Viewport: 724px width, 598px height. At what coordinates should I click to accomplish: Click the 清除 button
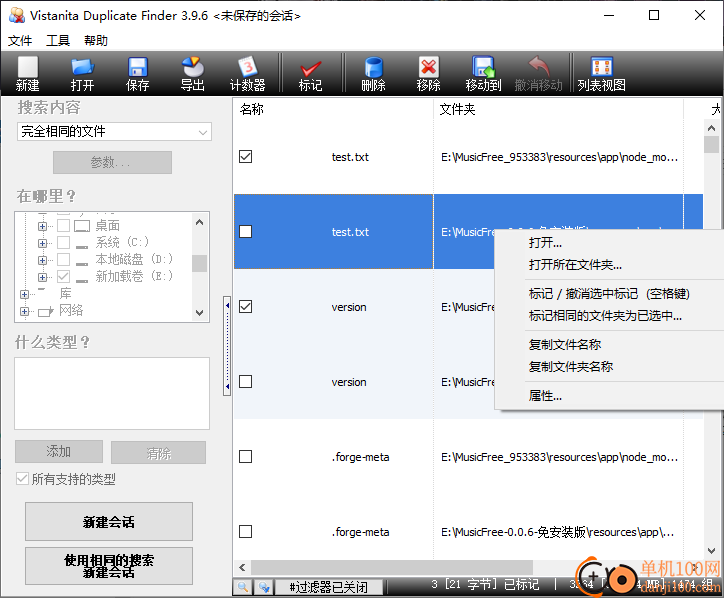click(158, 453)
